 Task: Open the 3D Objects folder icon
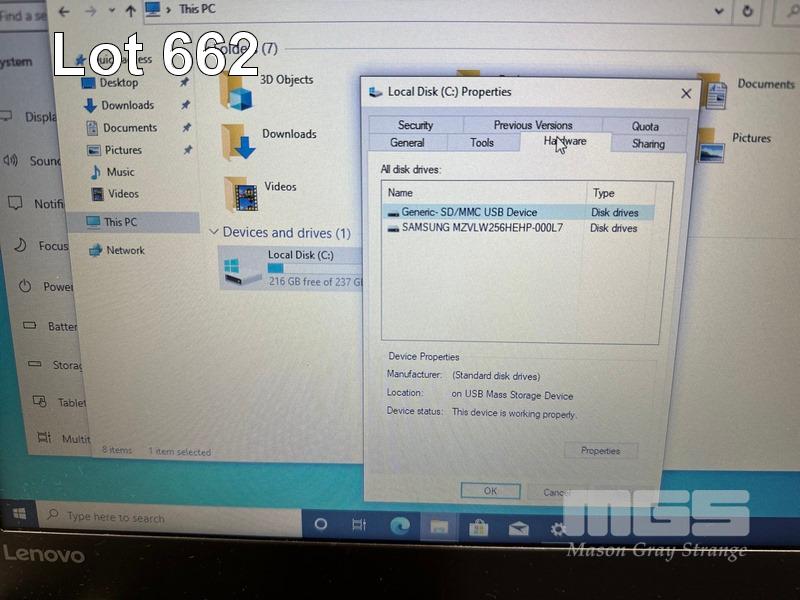click(238, 91)
